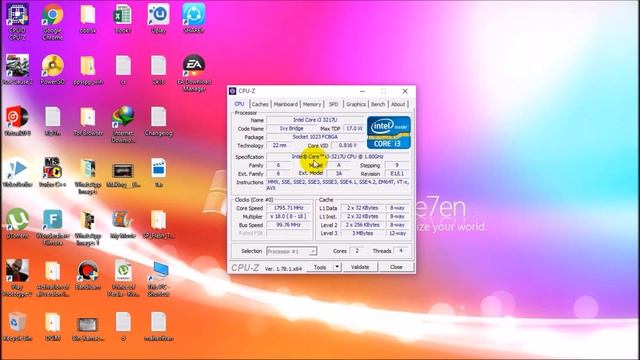
Task: Open the My Movie file on the desktop
Action: pyautogui.click(x=123, y=224)
